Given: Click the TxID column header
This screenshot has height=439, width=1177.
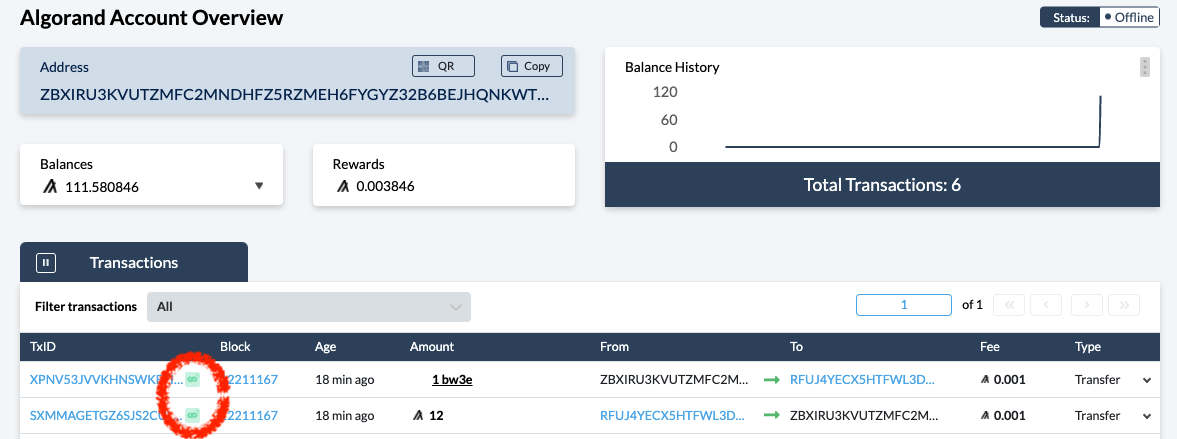Looking at the screenshot, I should (x=43, y=347).
